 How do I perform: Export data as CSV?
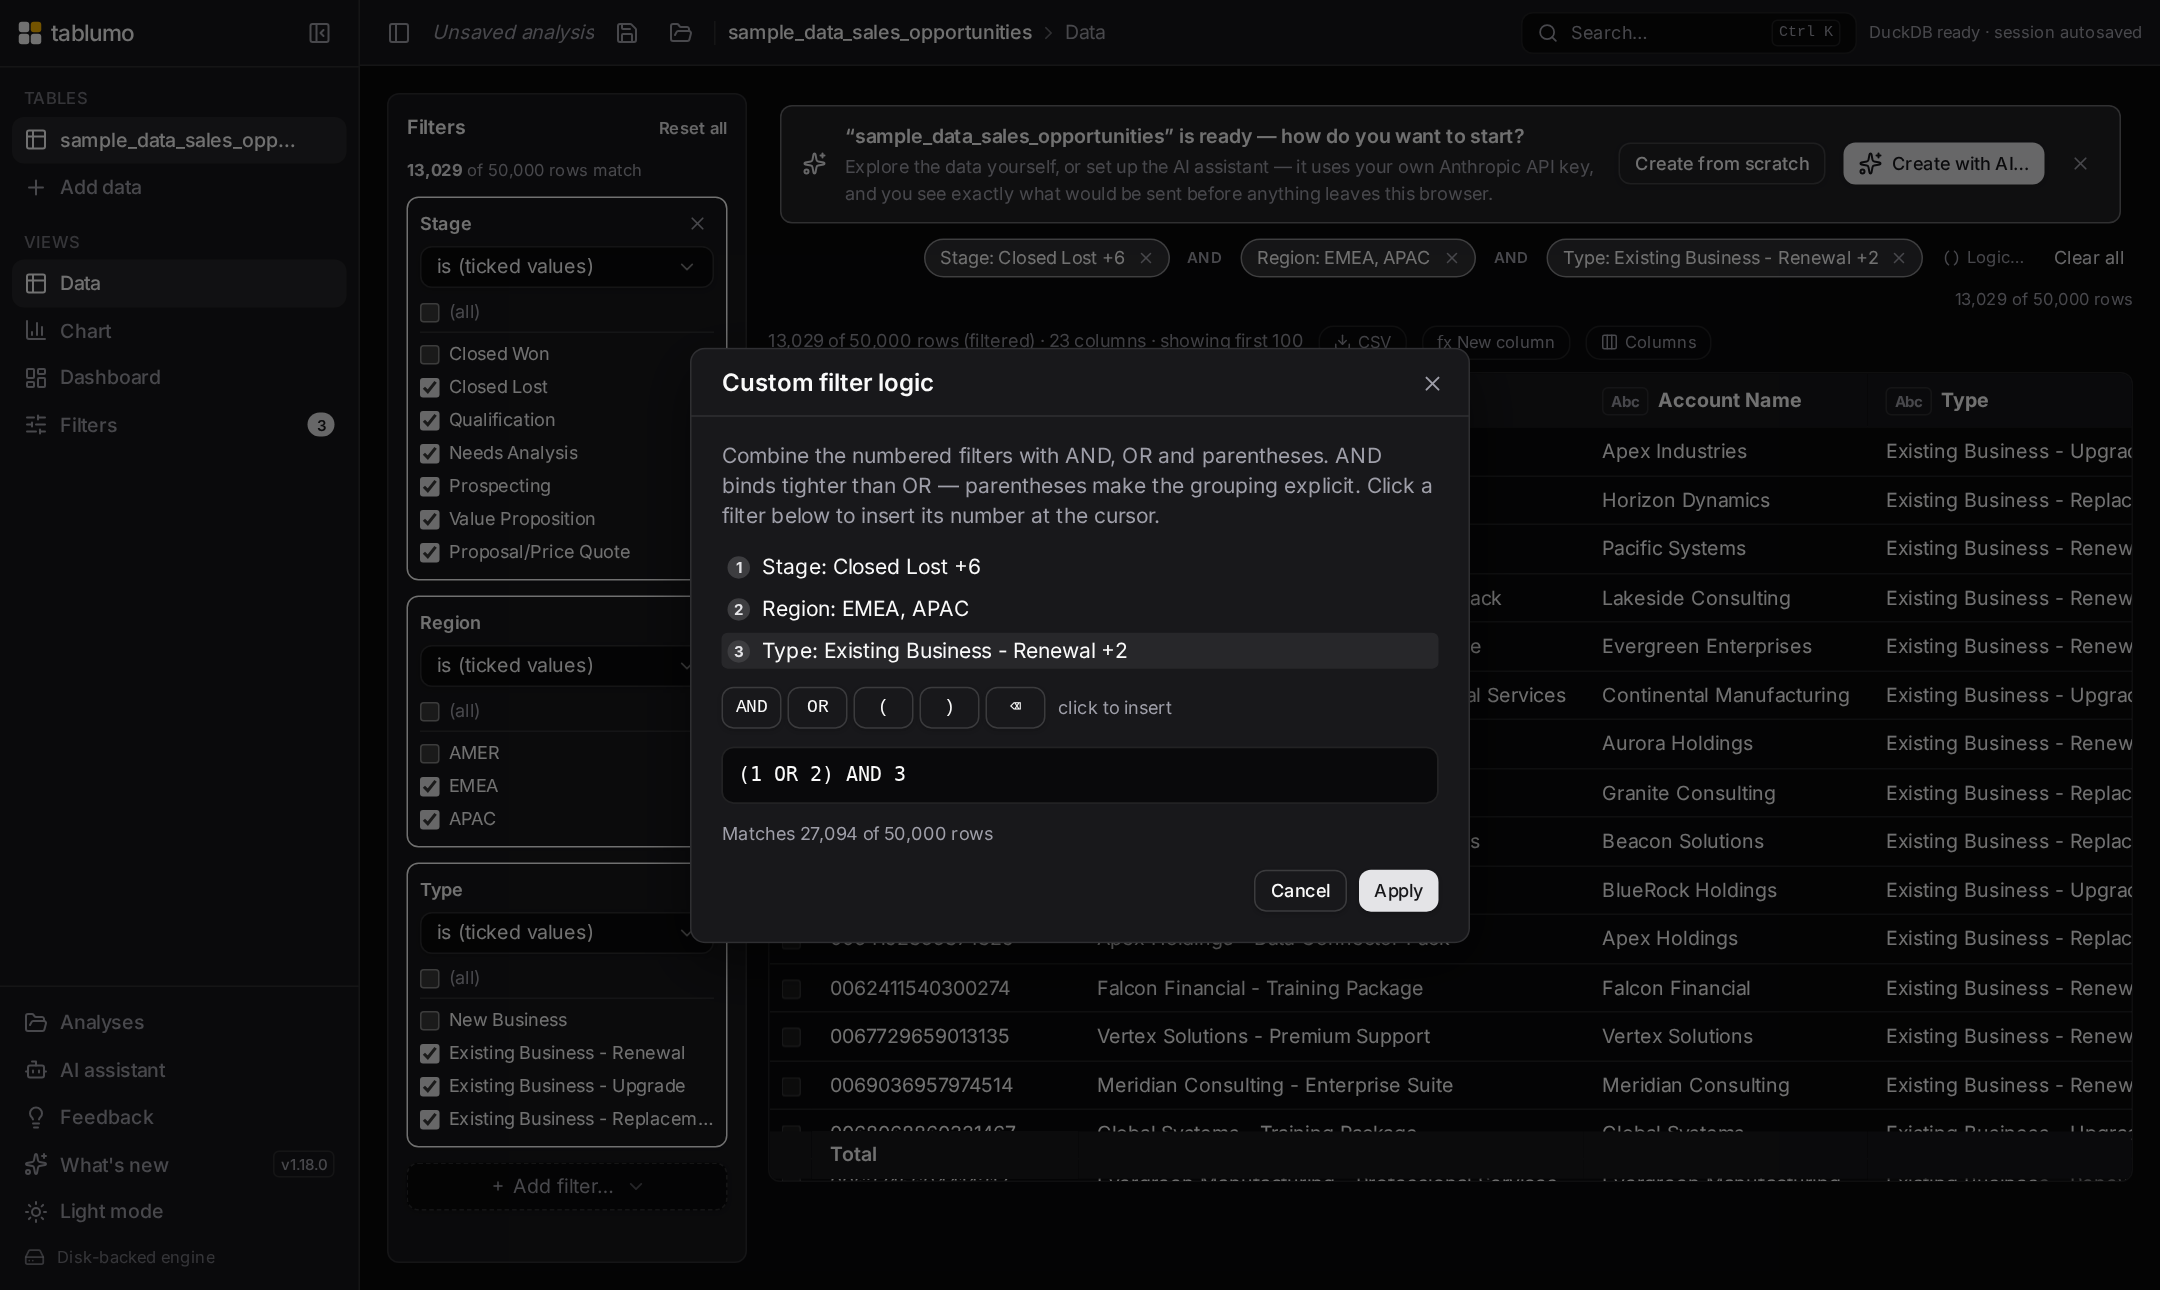click(x=1362, y=342)
